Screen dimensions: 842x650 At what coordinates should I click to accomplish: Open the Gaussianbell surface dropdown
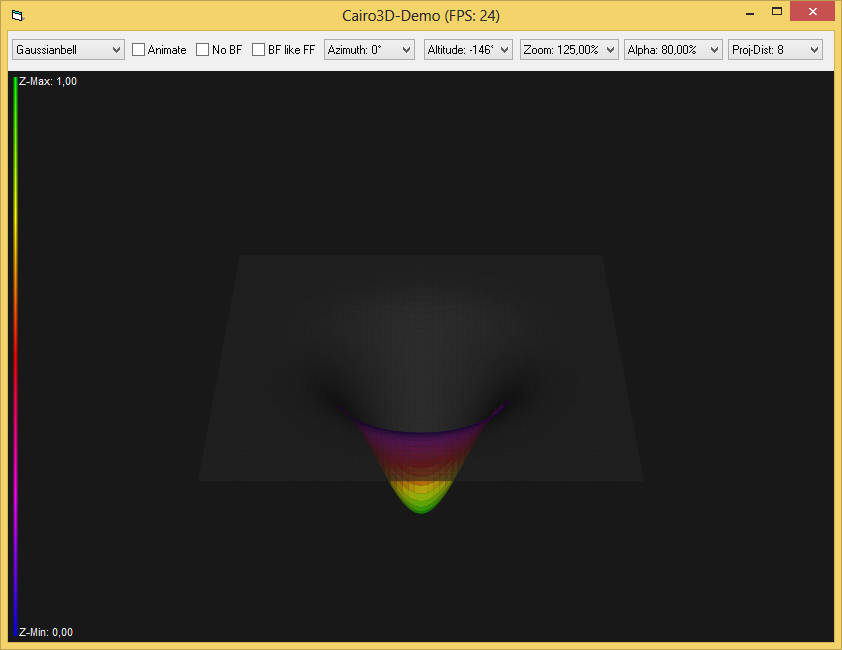(x=68, y=49)
